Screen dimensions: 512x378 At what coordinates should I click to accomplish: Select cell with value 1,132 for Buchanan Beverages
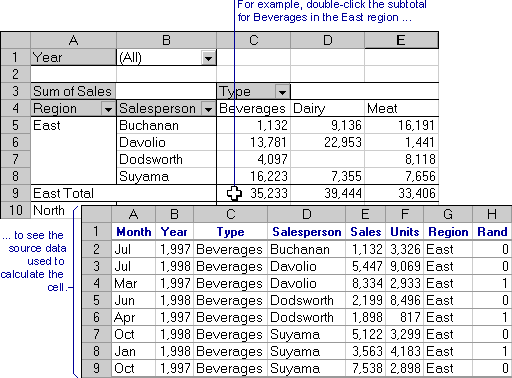pos(253,126)
